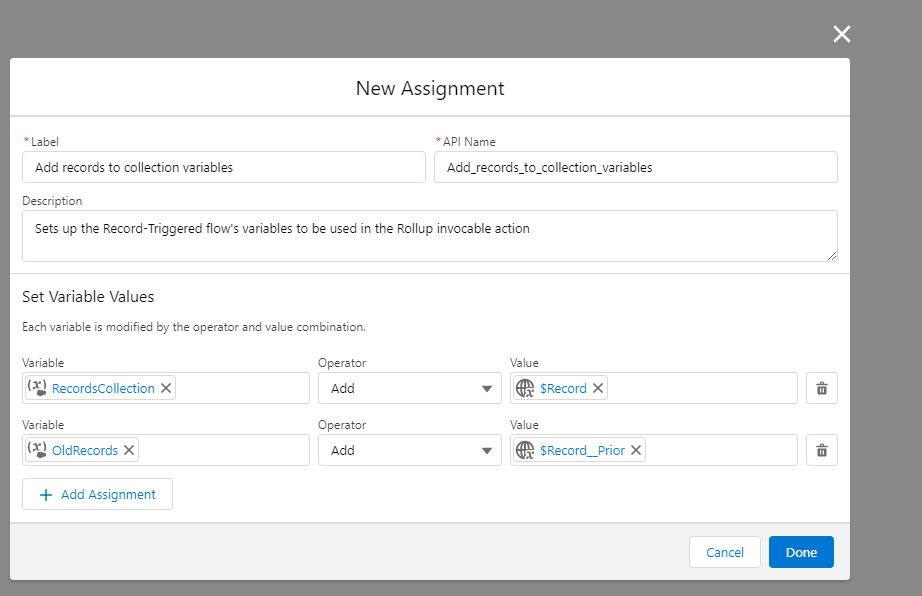
Task: Click the Cancel button
Action: pyautogui.click(x=724, y=551)
